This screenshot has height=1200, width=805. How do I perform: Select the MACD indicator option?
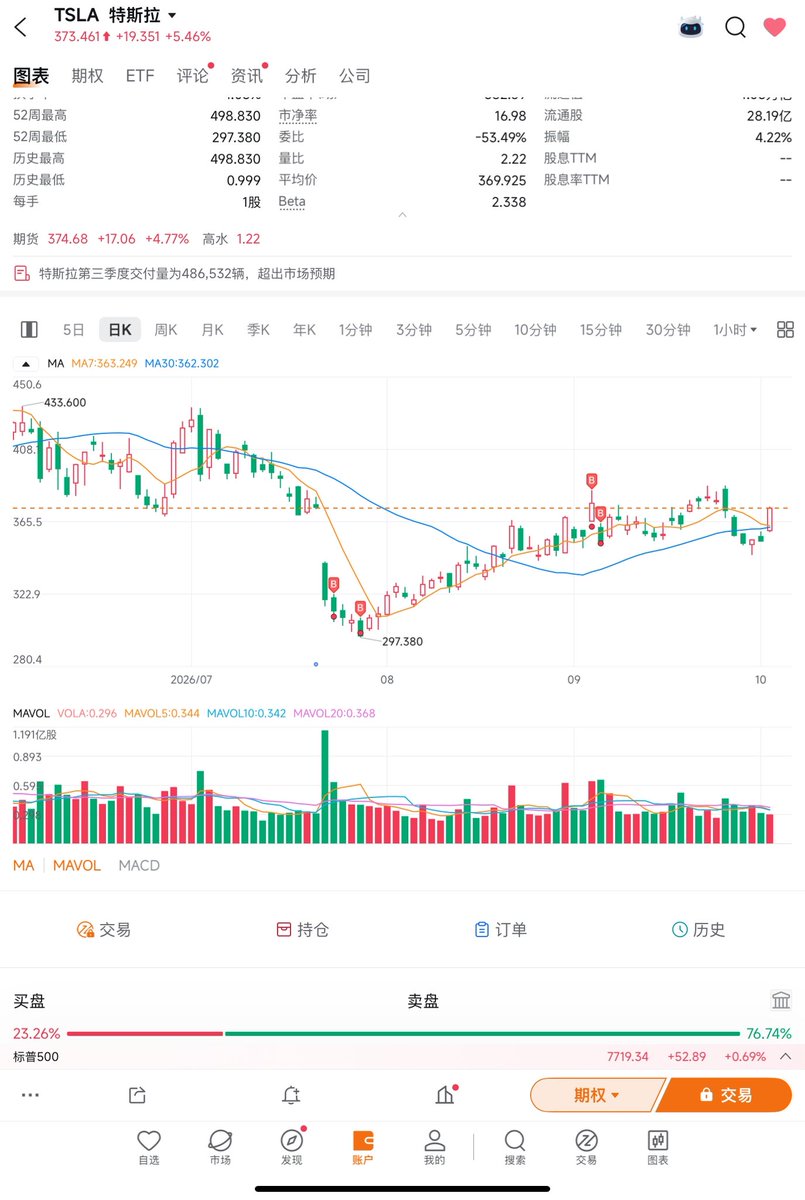tap(139, 865)
